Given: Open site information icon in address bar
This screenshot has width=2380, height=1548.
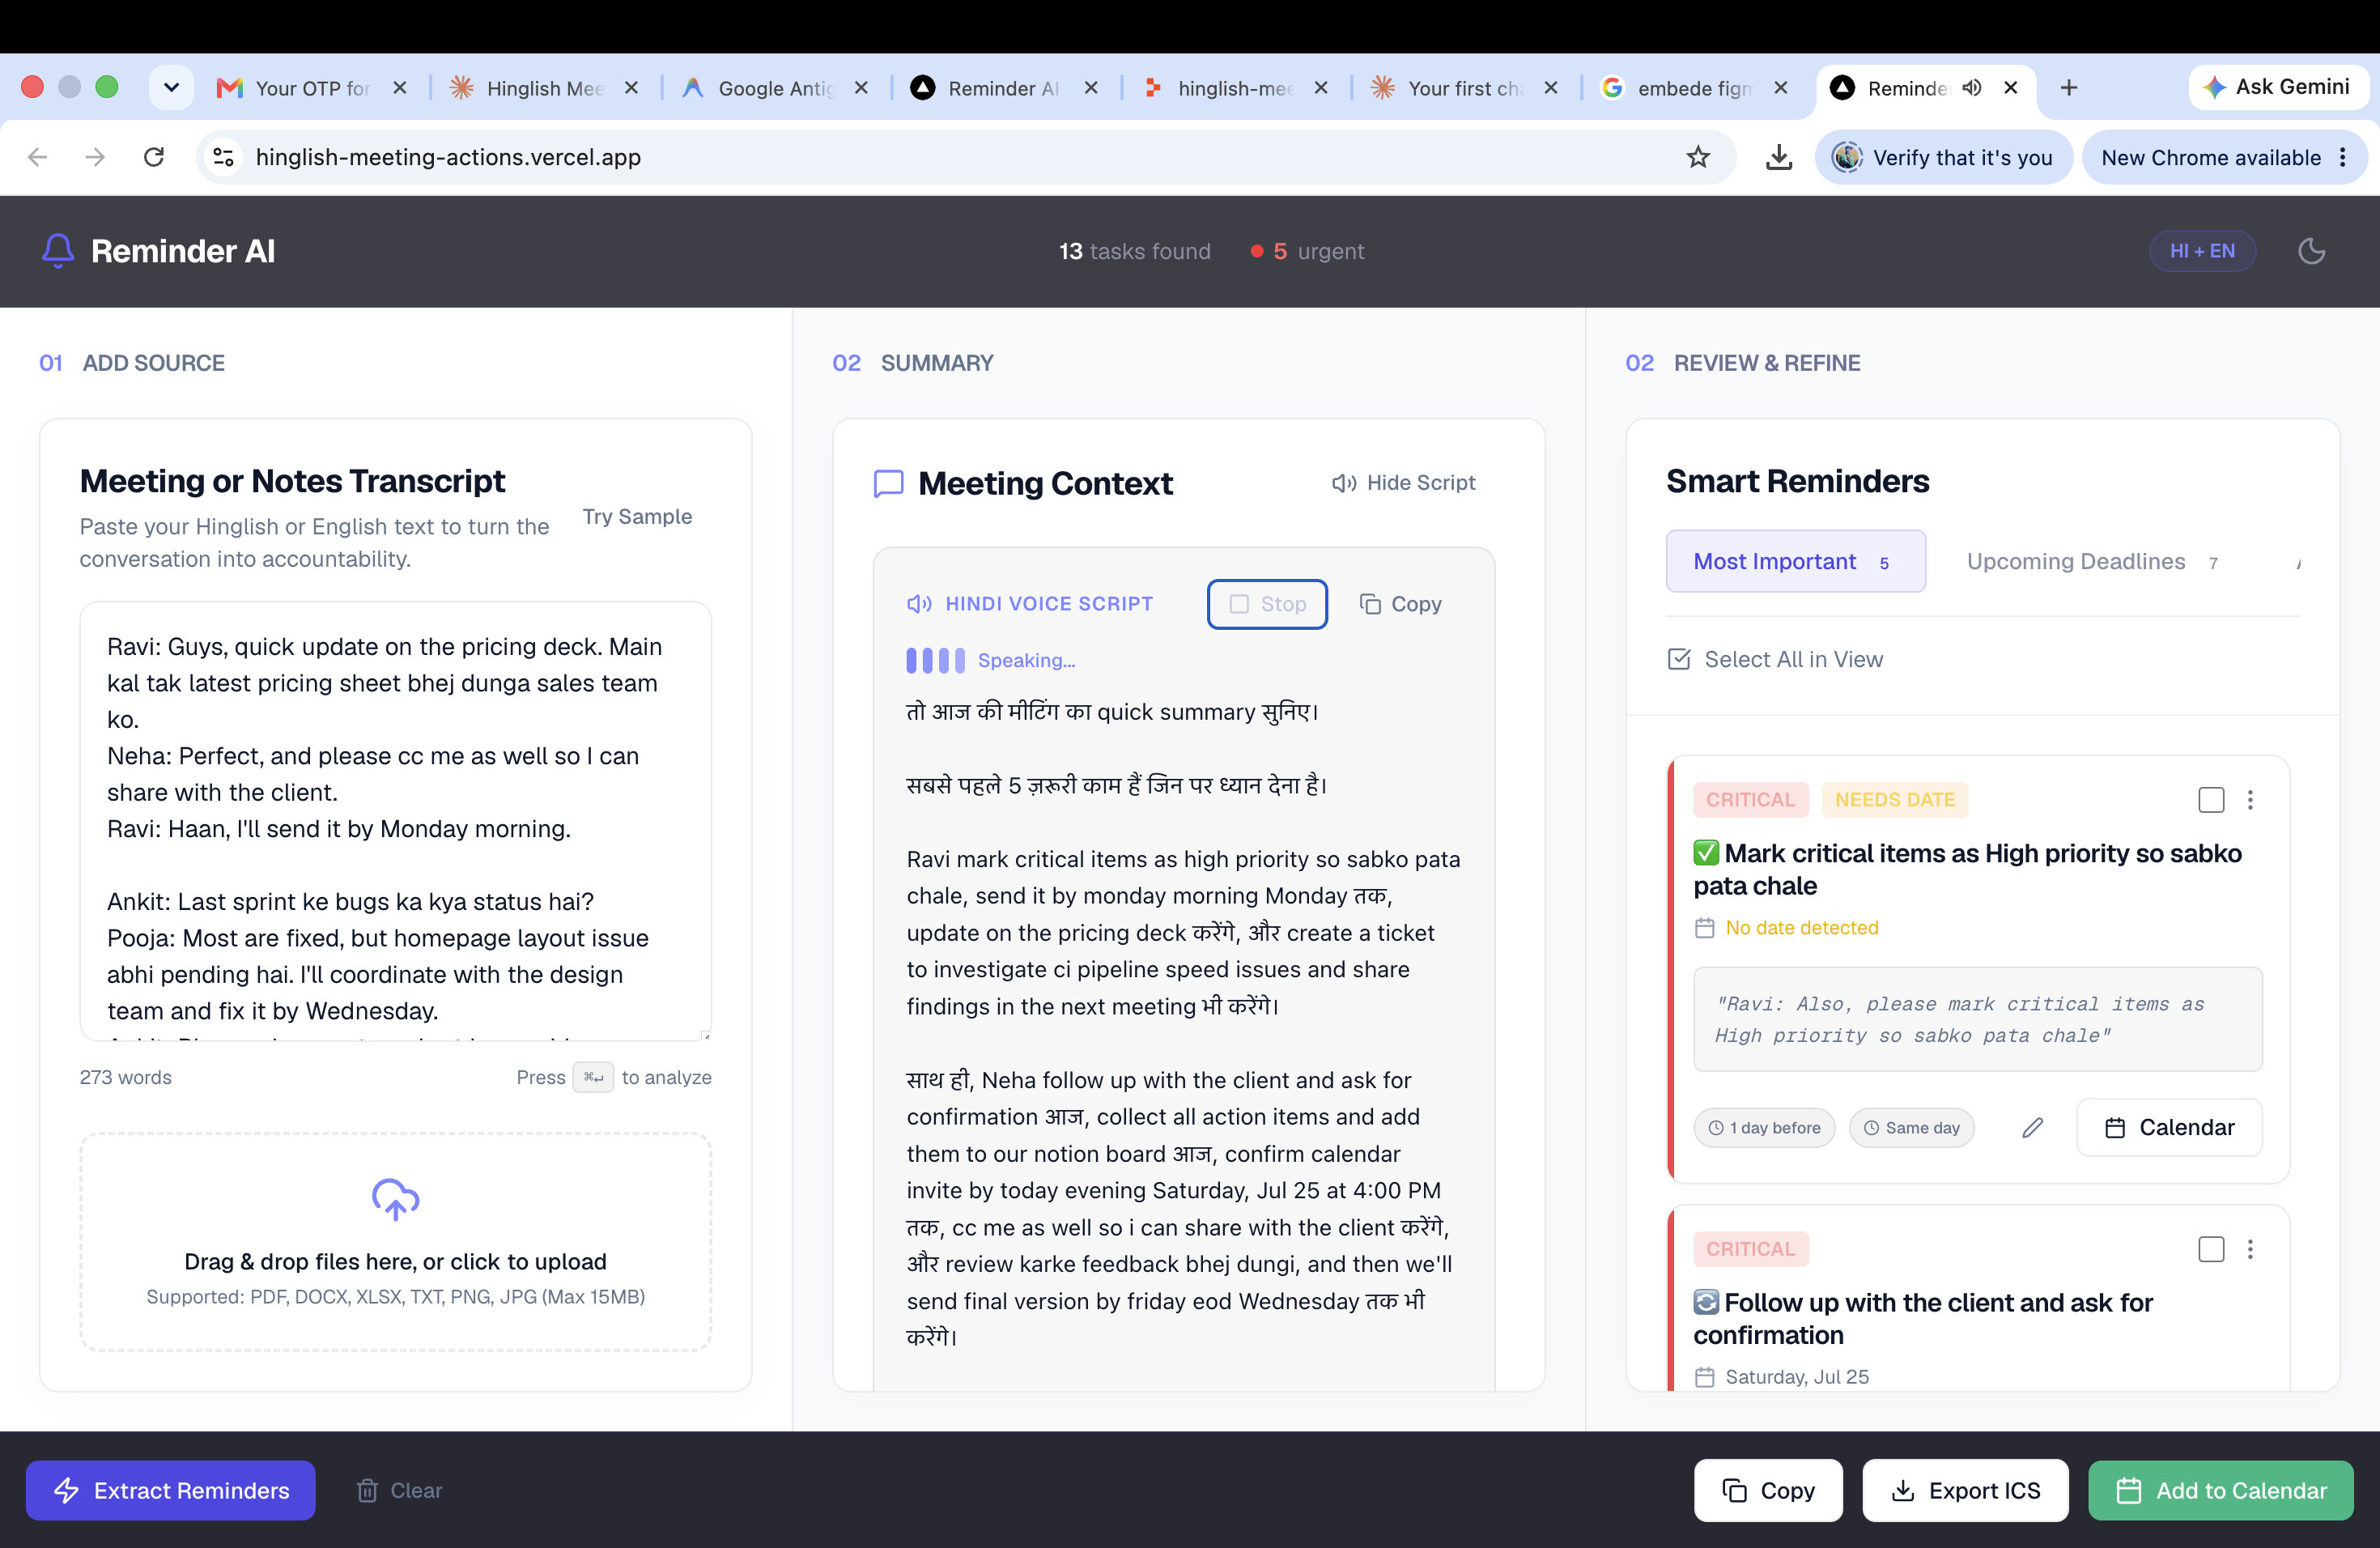Looking at the screenshot, I should coord(224,157).
